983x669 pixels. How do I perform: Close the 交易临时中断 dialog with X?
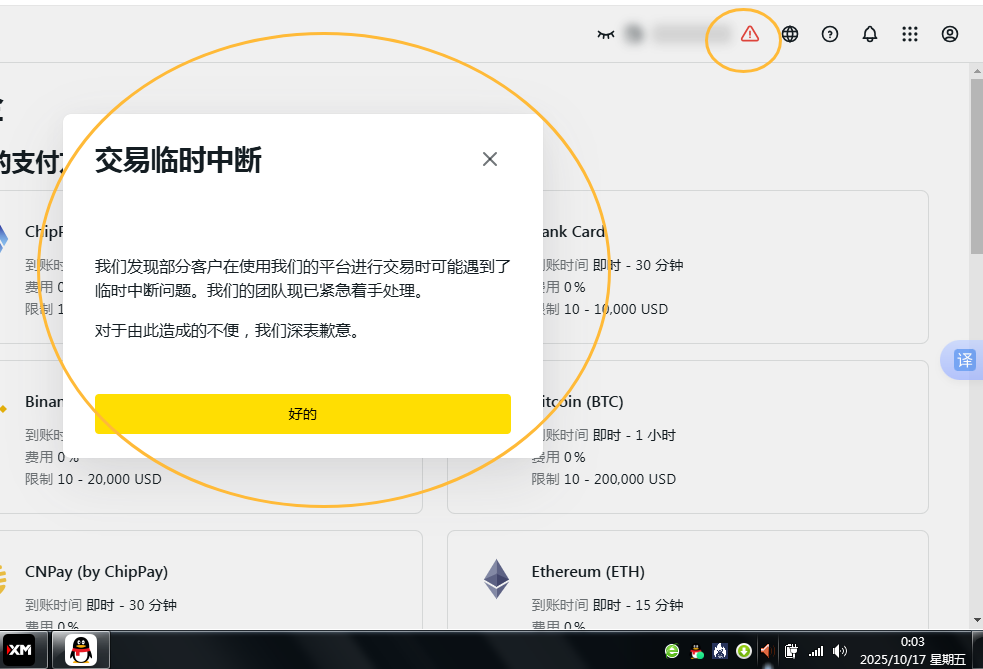[x=489, y=159]
